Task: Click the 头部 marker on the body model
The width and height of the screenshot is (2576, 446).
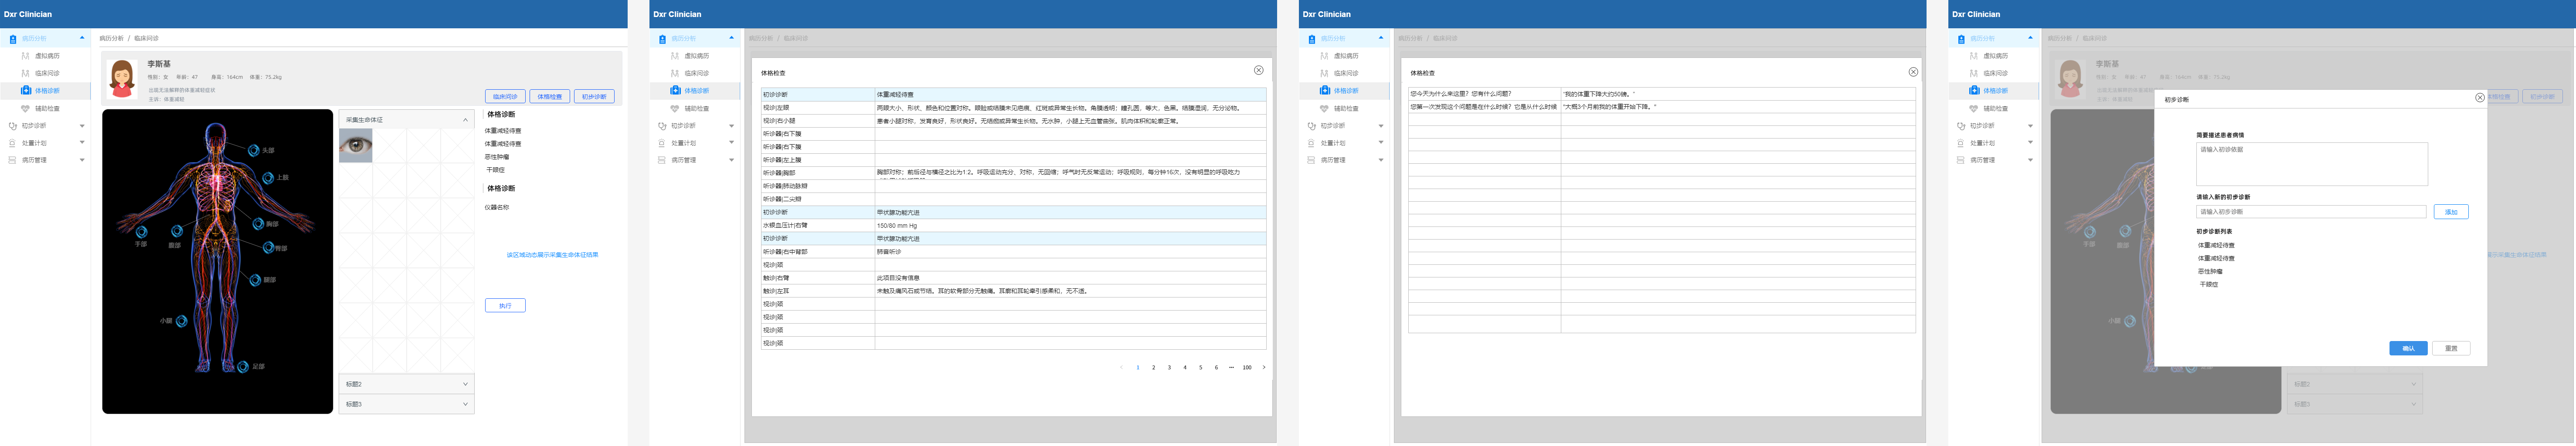Action: pyautogui.click(x=254, y=150)
